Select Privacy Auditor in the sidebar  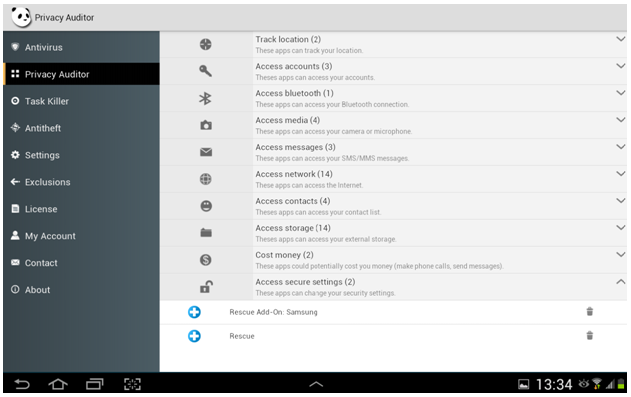pos(81,74)
